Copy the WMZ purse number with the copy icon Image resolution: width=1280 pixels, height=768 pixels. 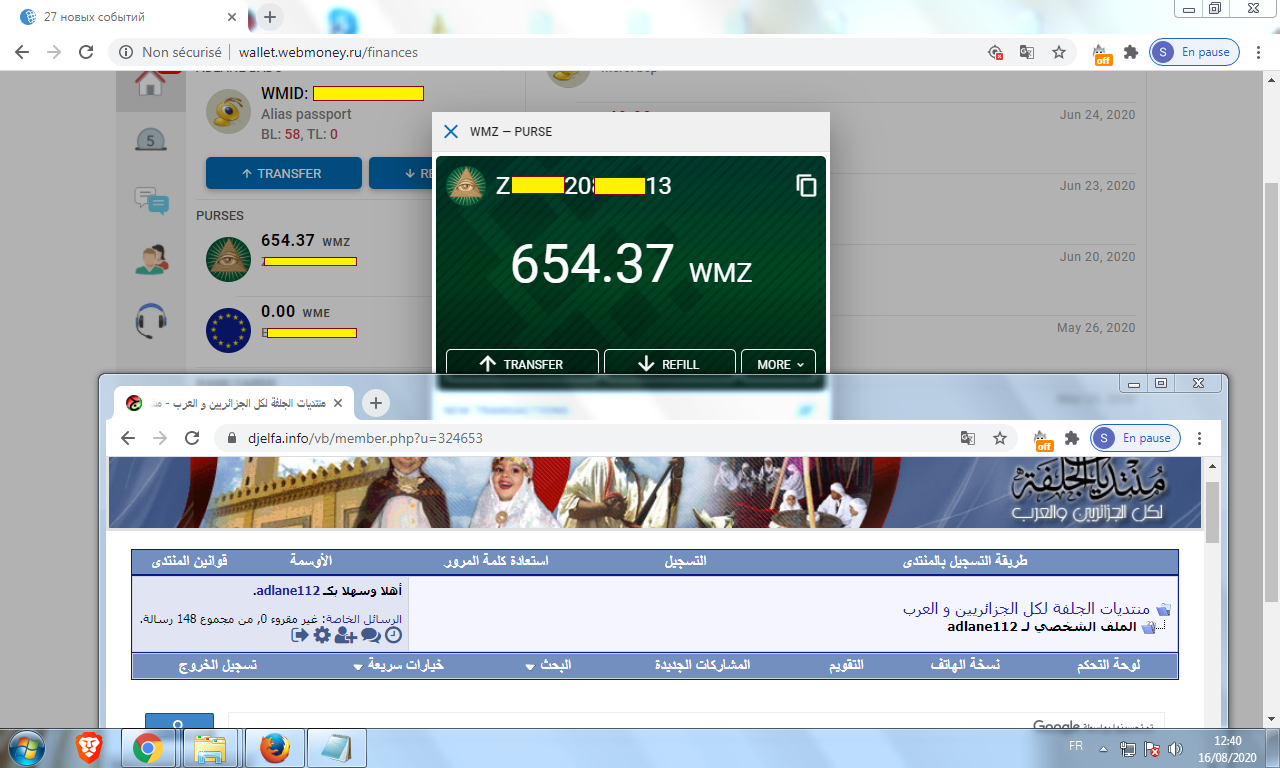tap(806, 186)
